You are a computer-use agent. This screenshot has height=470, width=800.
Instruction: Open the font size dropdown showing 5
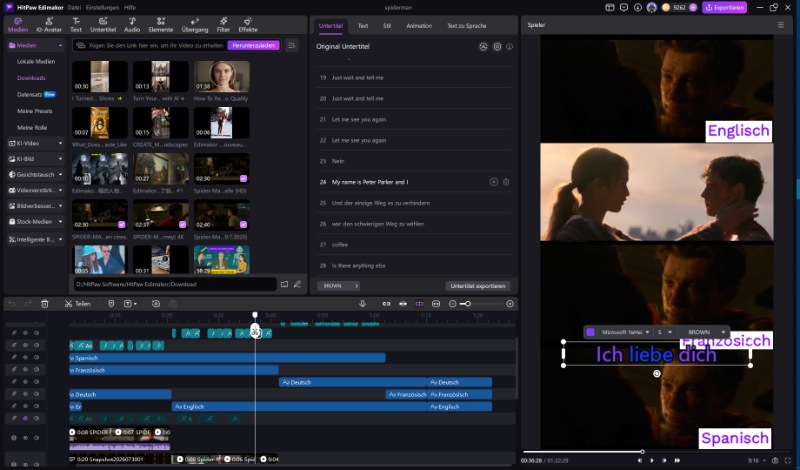[x=664, y=332]
